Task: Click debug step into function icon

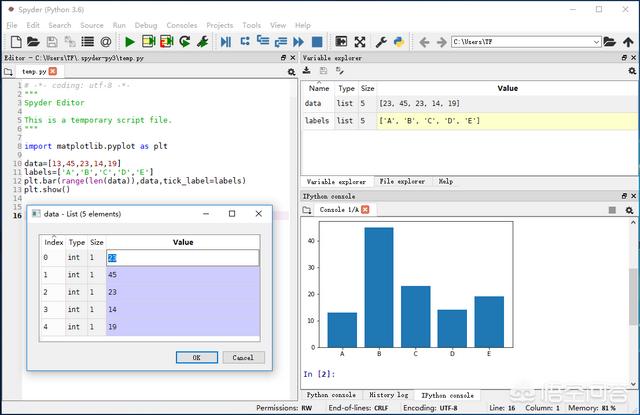Action: (x=263, y=41)
